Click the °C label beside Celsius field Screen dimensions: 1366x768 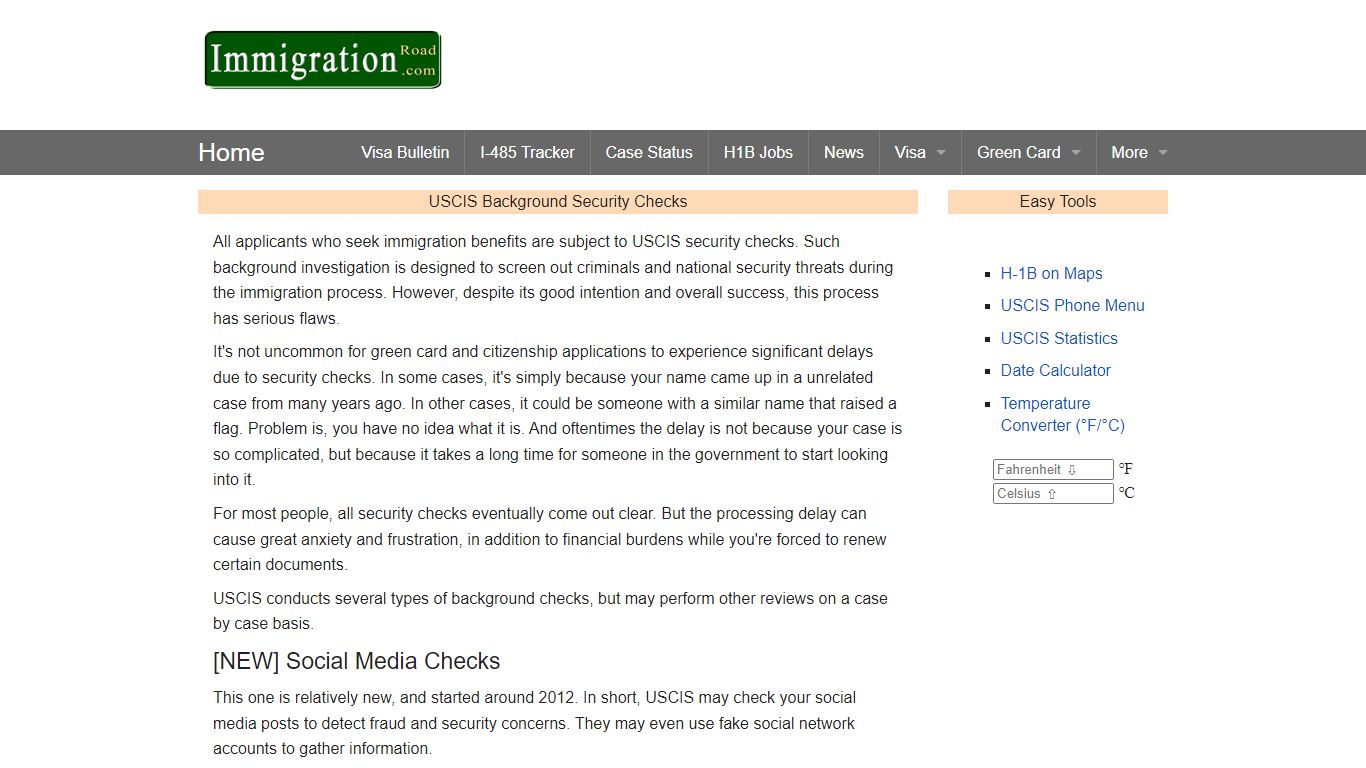(x=1126, y=493)
